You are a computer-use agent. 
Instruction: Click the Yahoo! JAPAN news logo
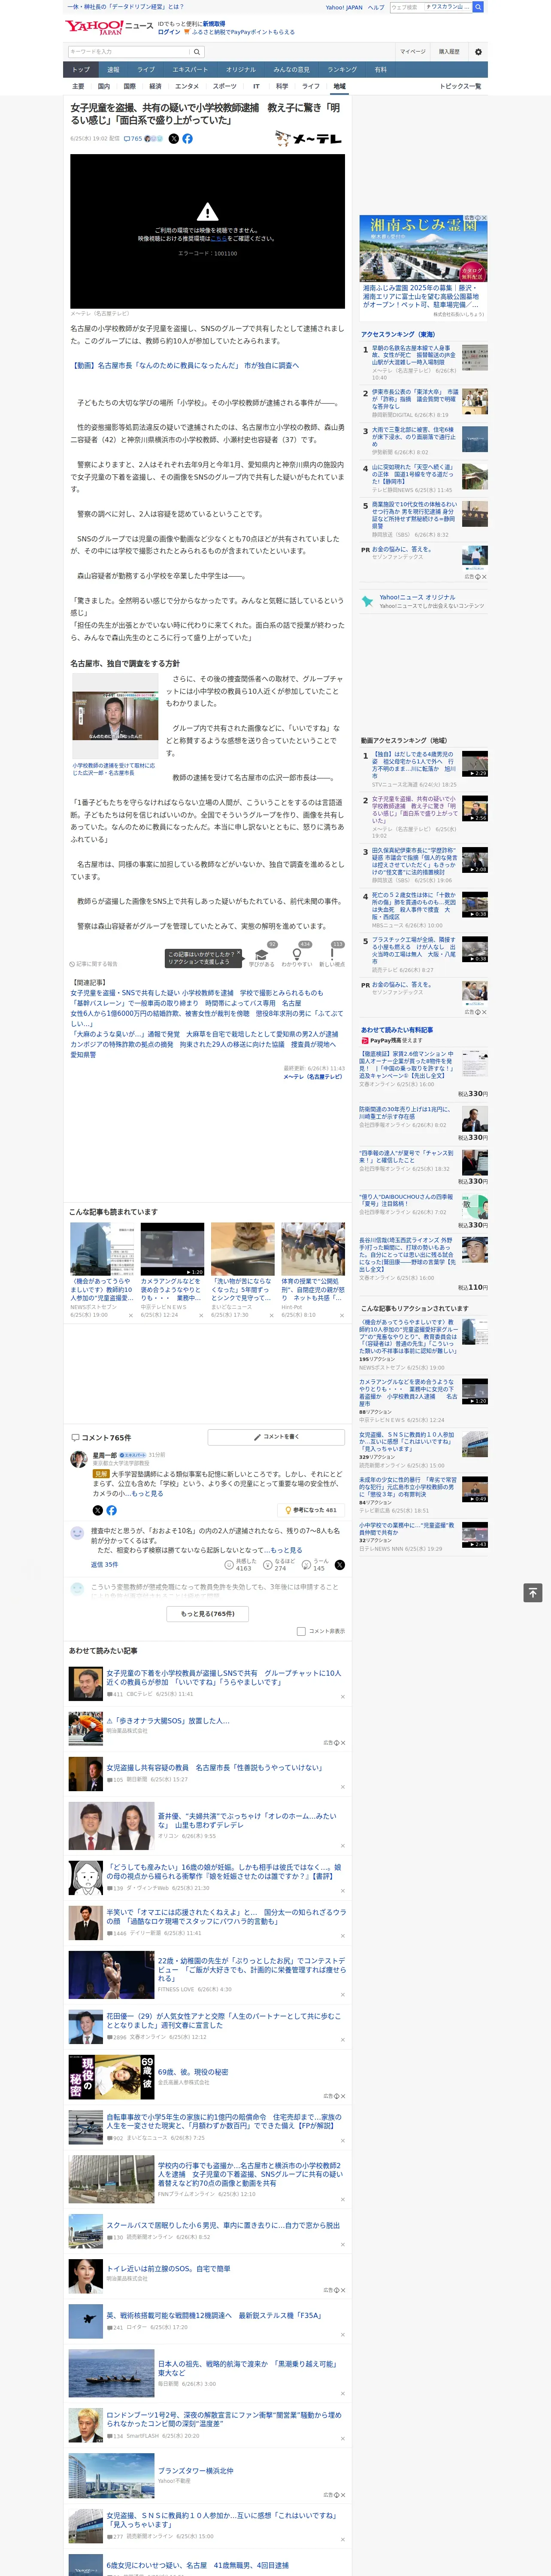(108, 27)
